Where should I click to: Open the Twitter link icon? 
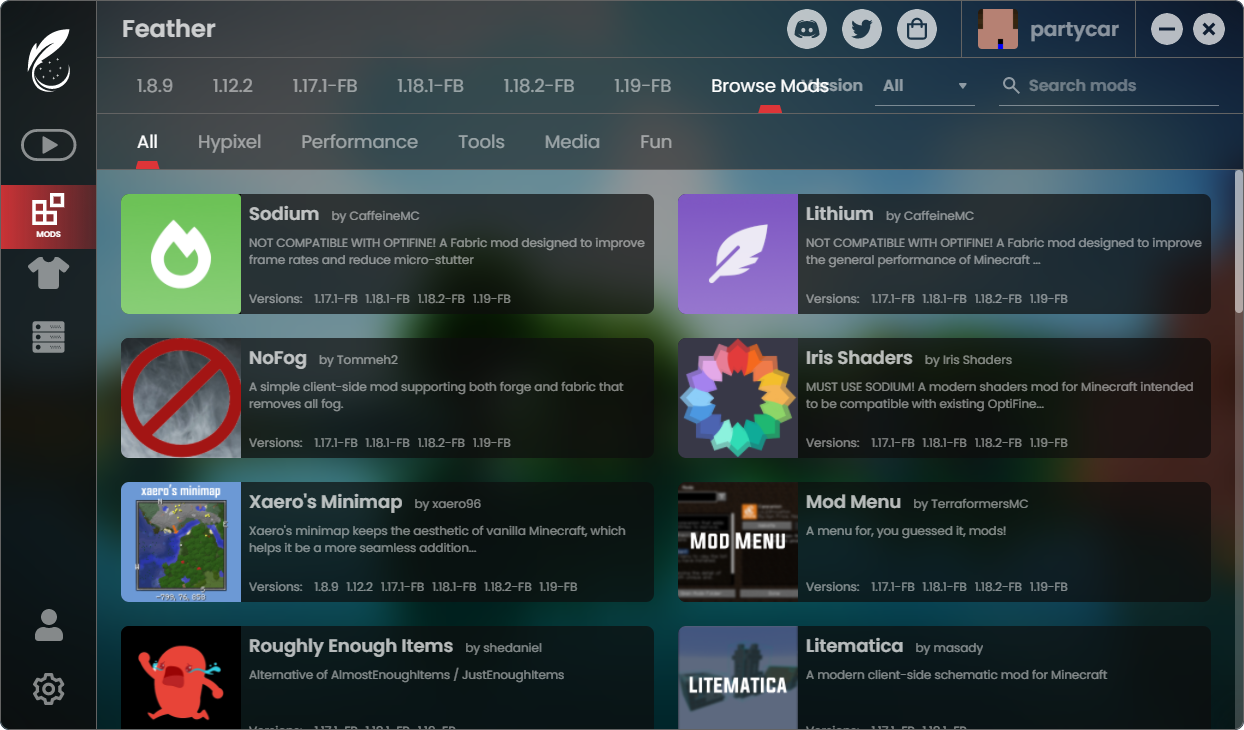pos(862,29)
